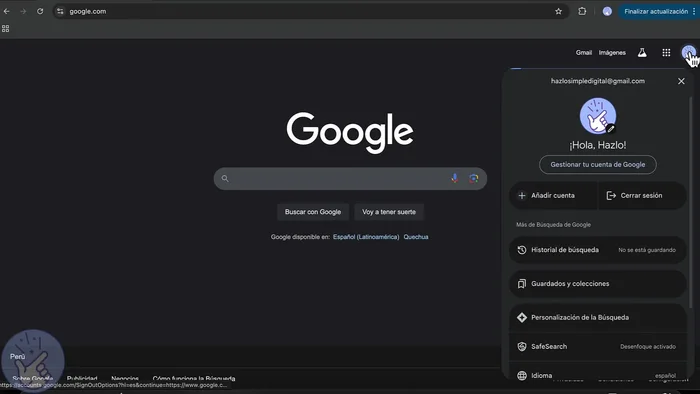Switch to Español (Latinoamérica)
The image size is (700, 394).
366,237
